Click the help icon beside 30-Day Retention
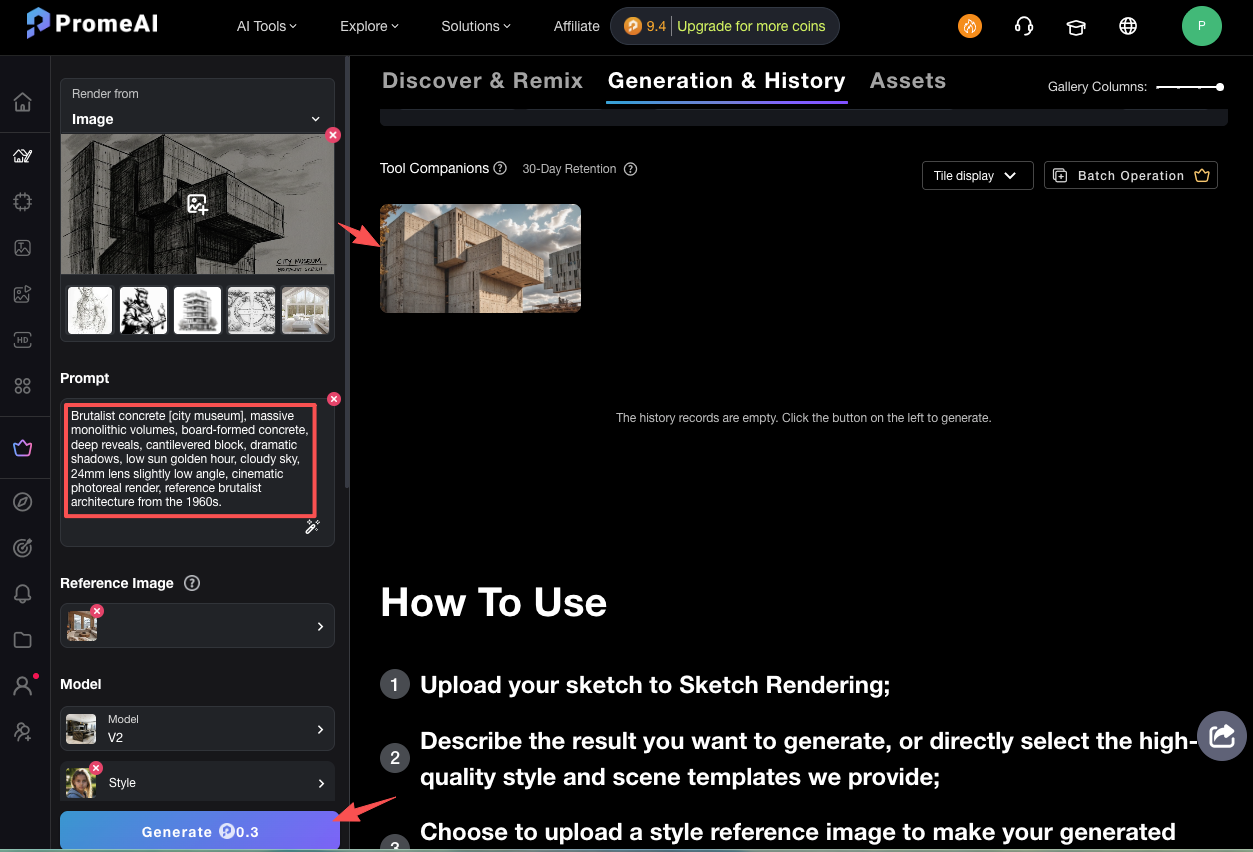 630,169
